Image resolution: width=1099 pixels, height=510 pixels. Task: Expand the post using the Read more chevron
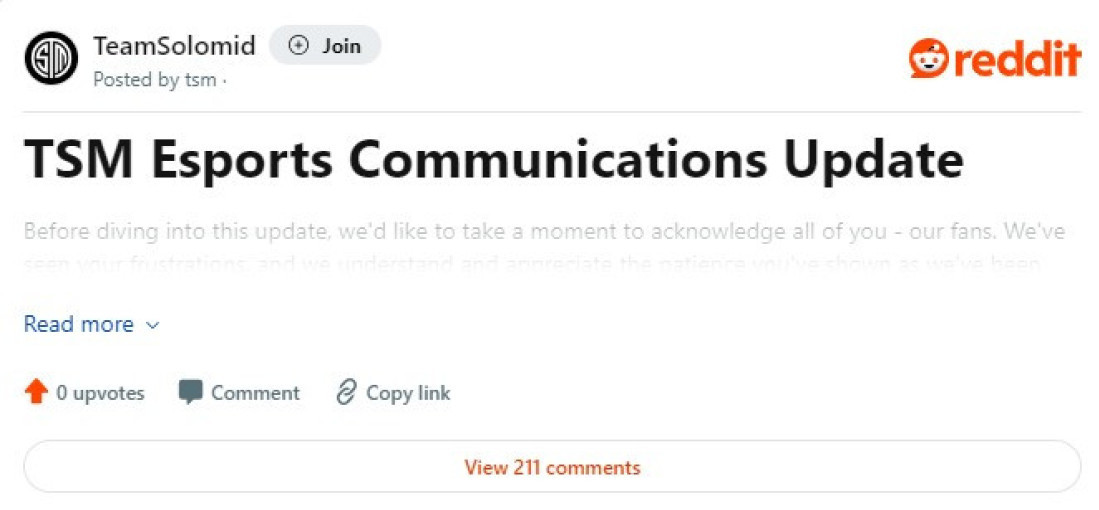[152, 325]
